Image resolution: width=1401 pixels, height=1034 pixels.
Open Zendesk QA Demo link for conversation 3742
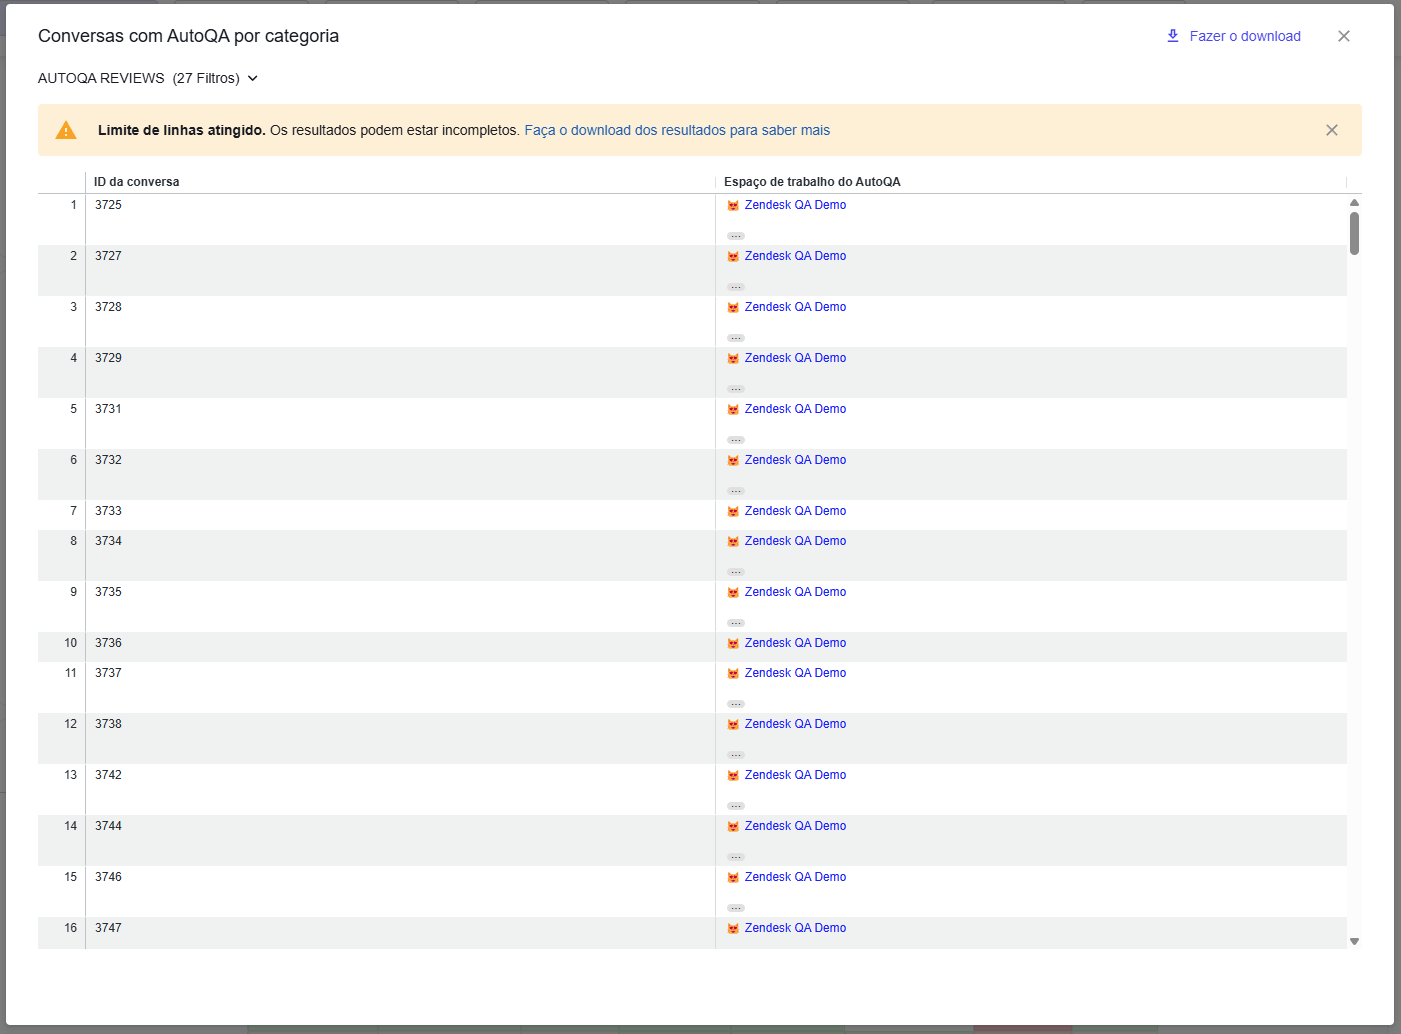[795, 775]
